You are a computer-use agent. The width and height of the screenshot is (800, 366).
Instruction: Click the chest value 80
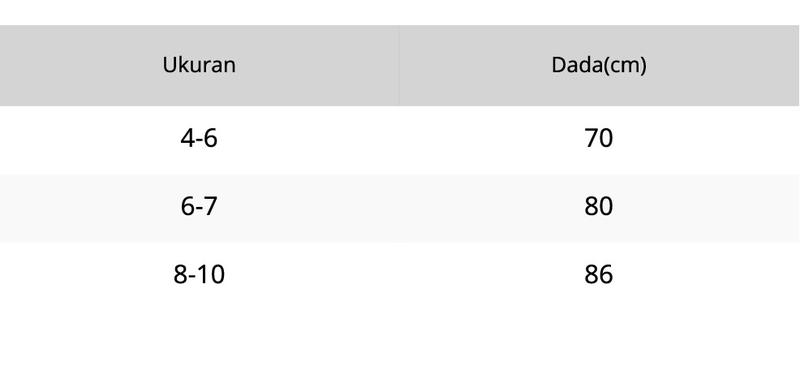pos(598,207)
